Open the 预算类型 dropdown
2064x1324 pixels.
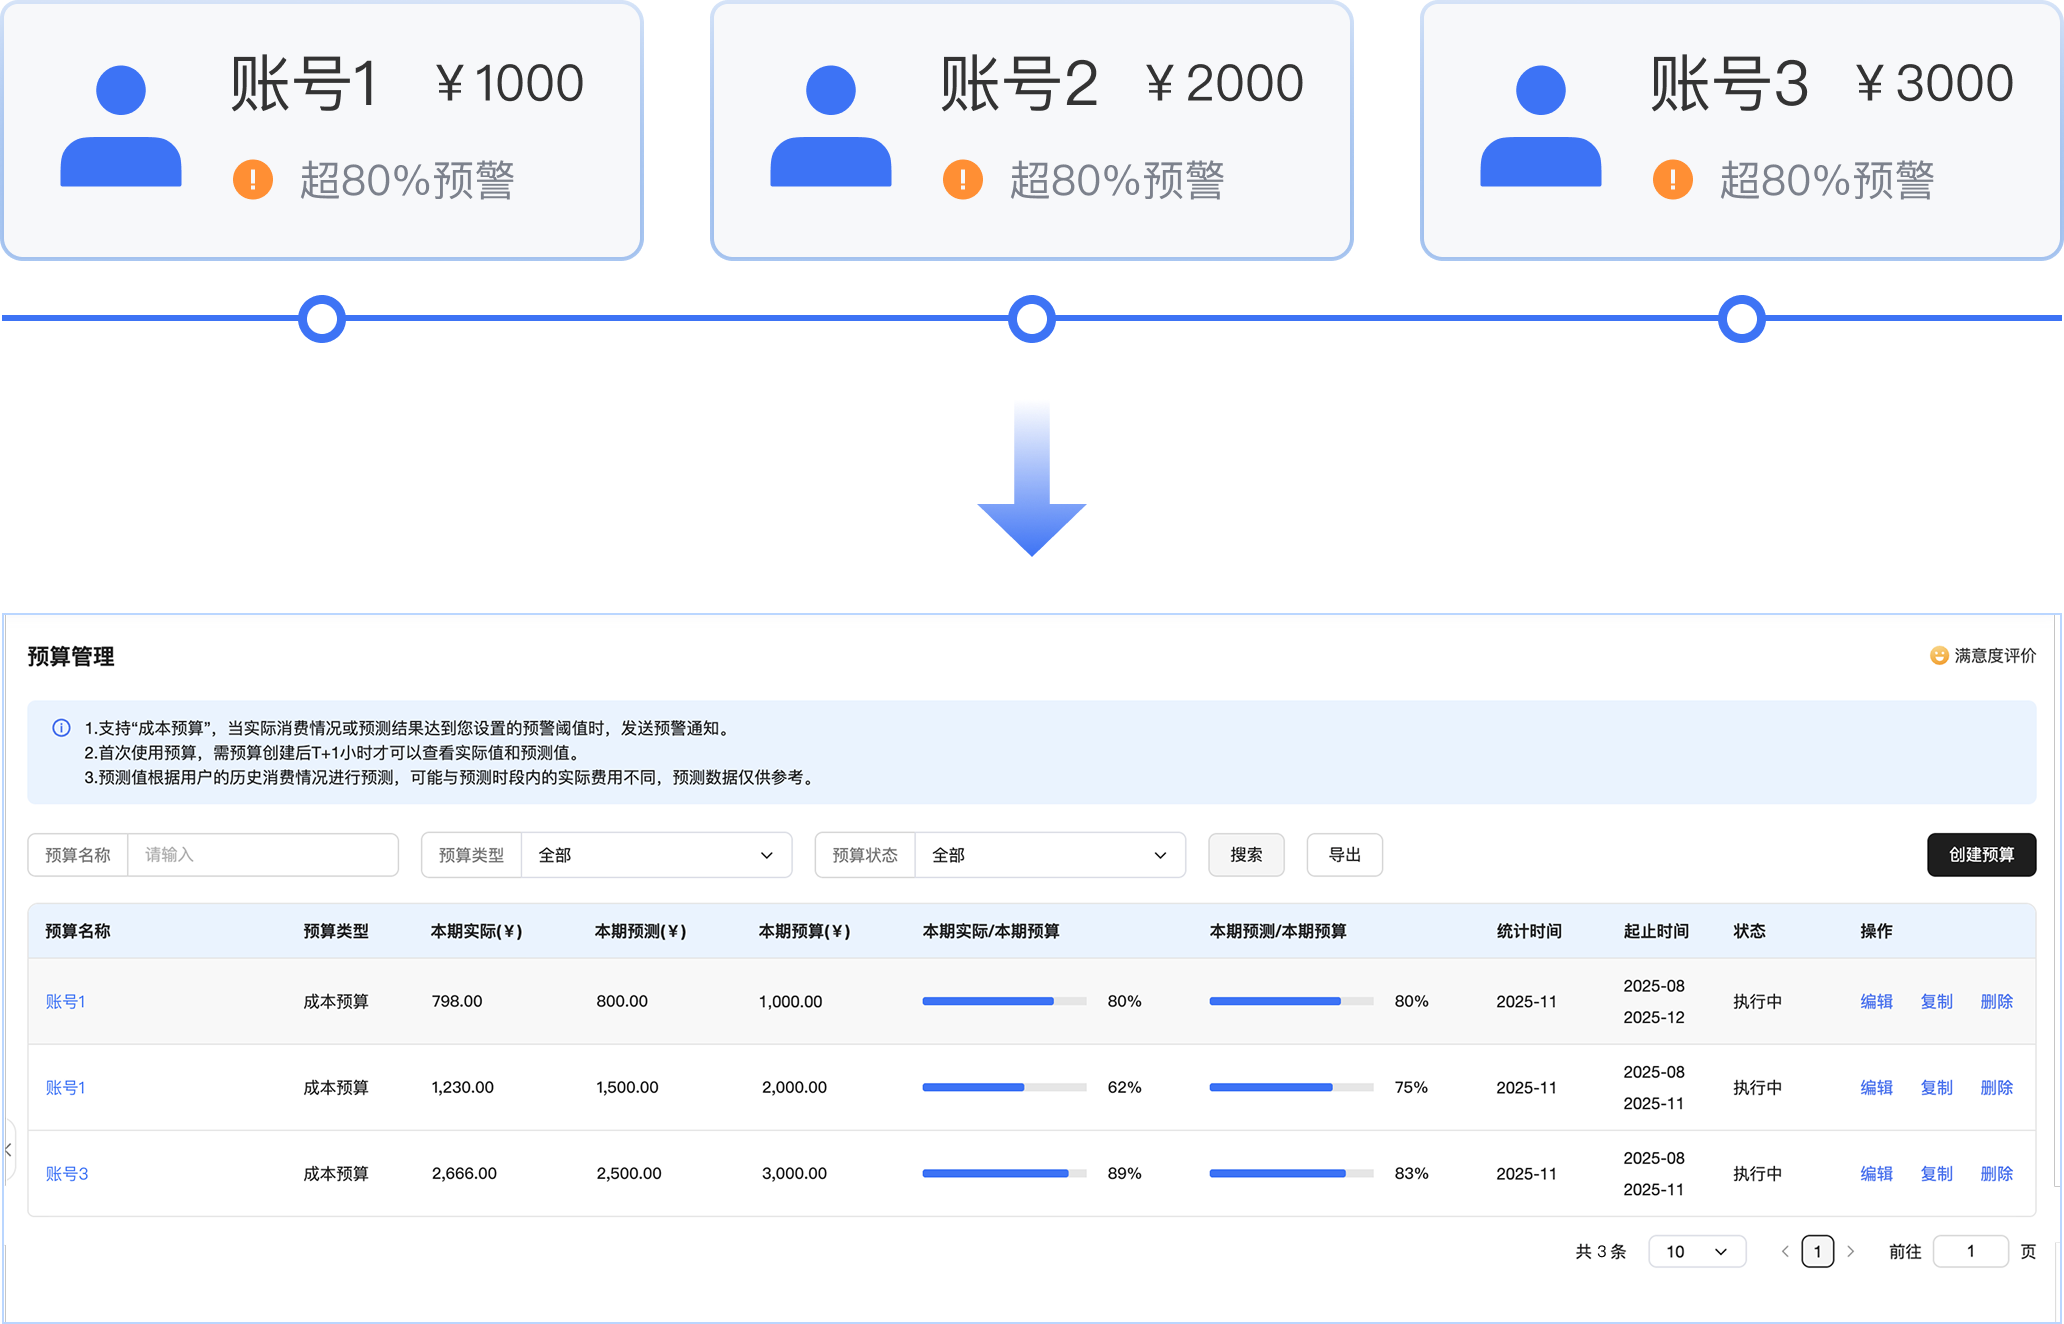pyautogui.click(x=655, y=855)
